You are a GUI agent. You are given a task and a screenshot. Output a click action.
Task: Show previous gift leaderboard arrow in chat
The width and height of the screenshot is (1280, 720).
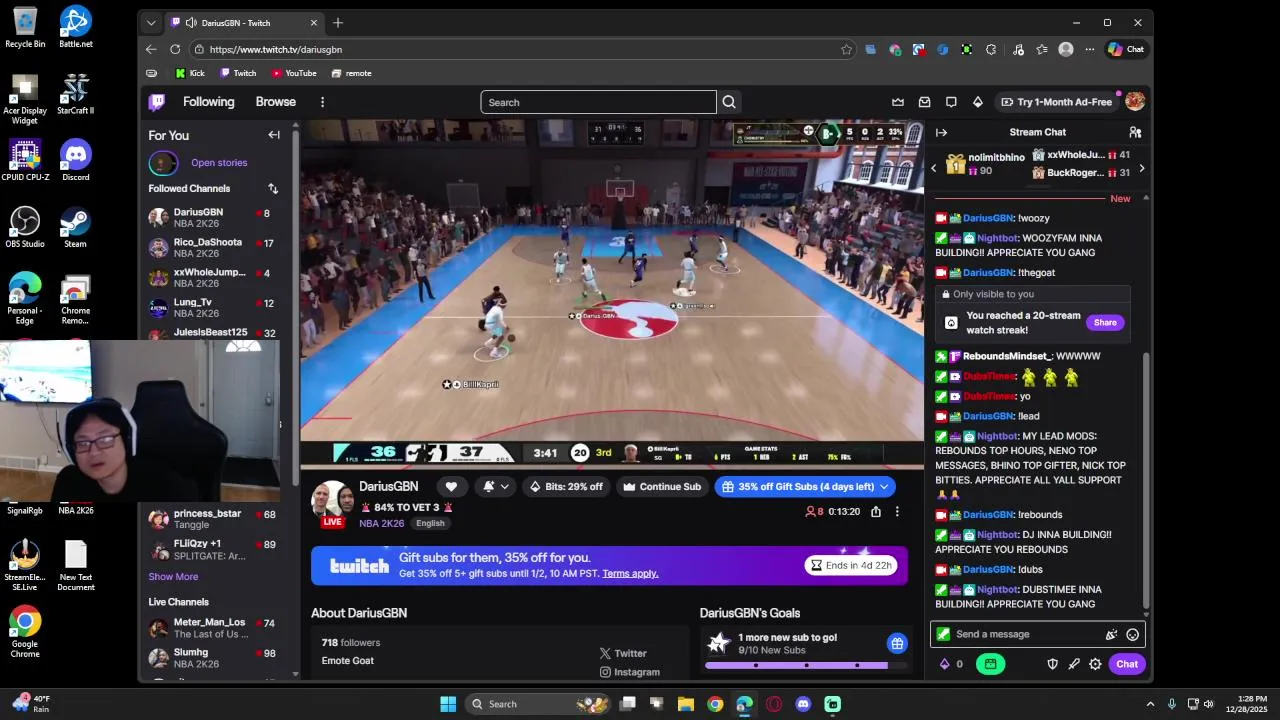tap(934, 168)
